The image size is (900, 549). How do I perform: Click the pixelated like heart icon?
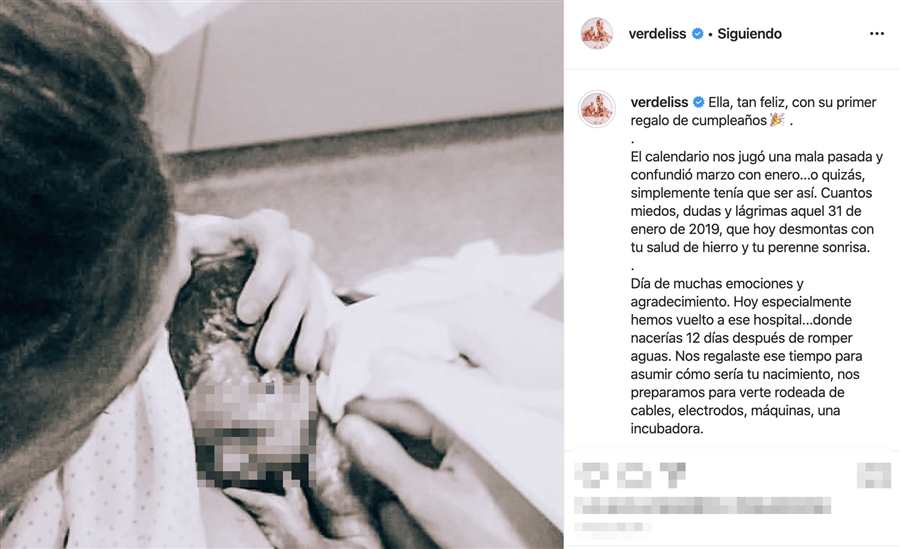(591, 475)
